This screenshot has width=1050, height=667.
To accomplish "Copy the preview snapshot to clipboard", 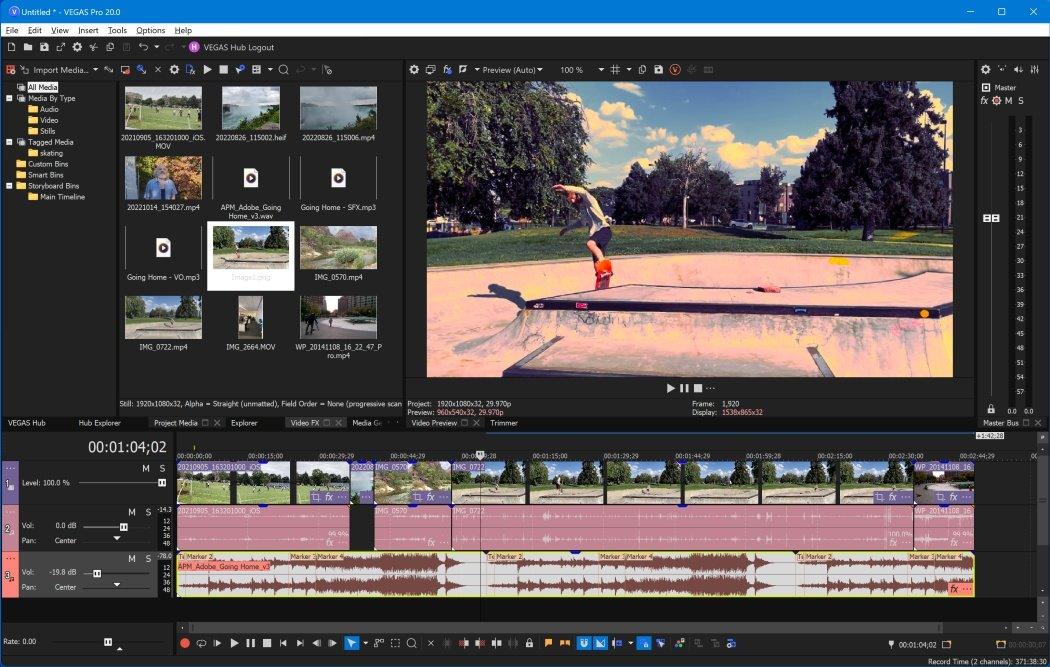I will [x=642, y=70].
